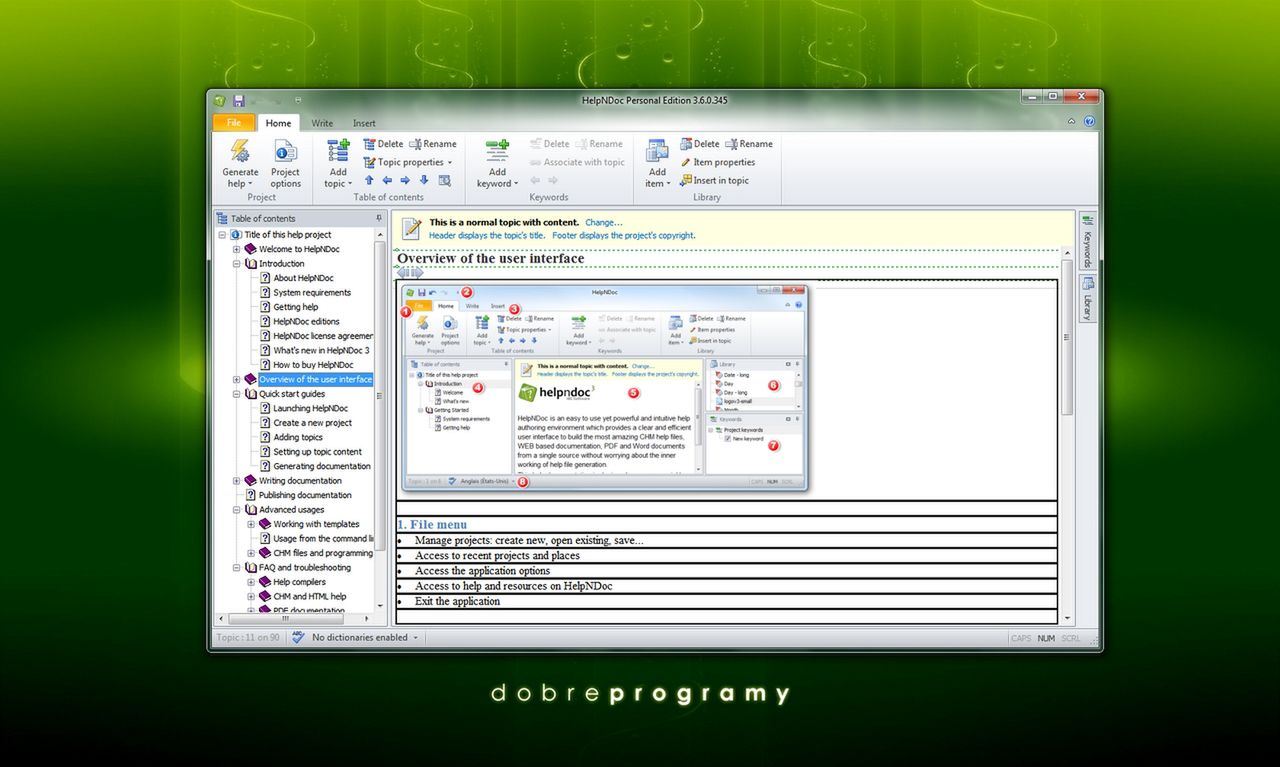Click the Overview of the user interface title
1280x767 pixels.
pyautogui.click(x=490, y=258)
